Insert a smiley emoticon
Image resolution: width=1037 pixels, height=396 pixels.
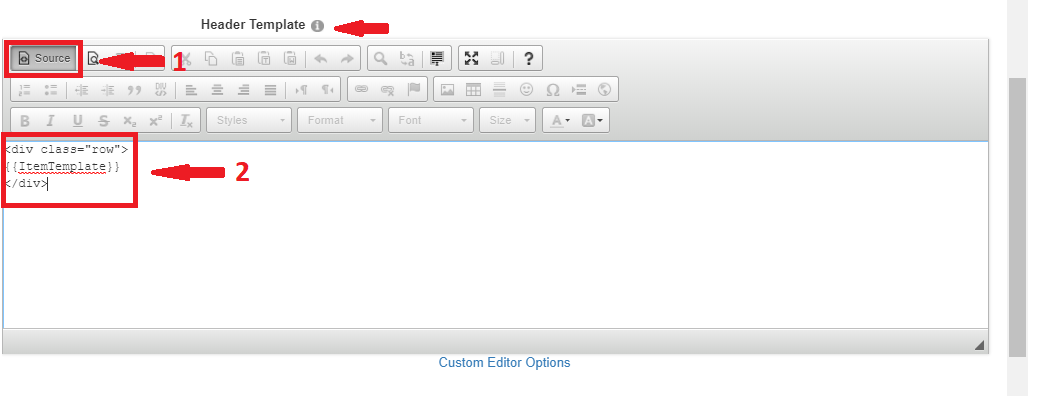tap(526, 90)
